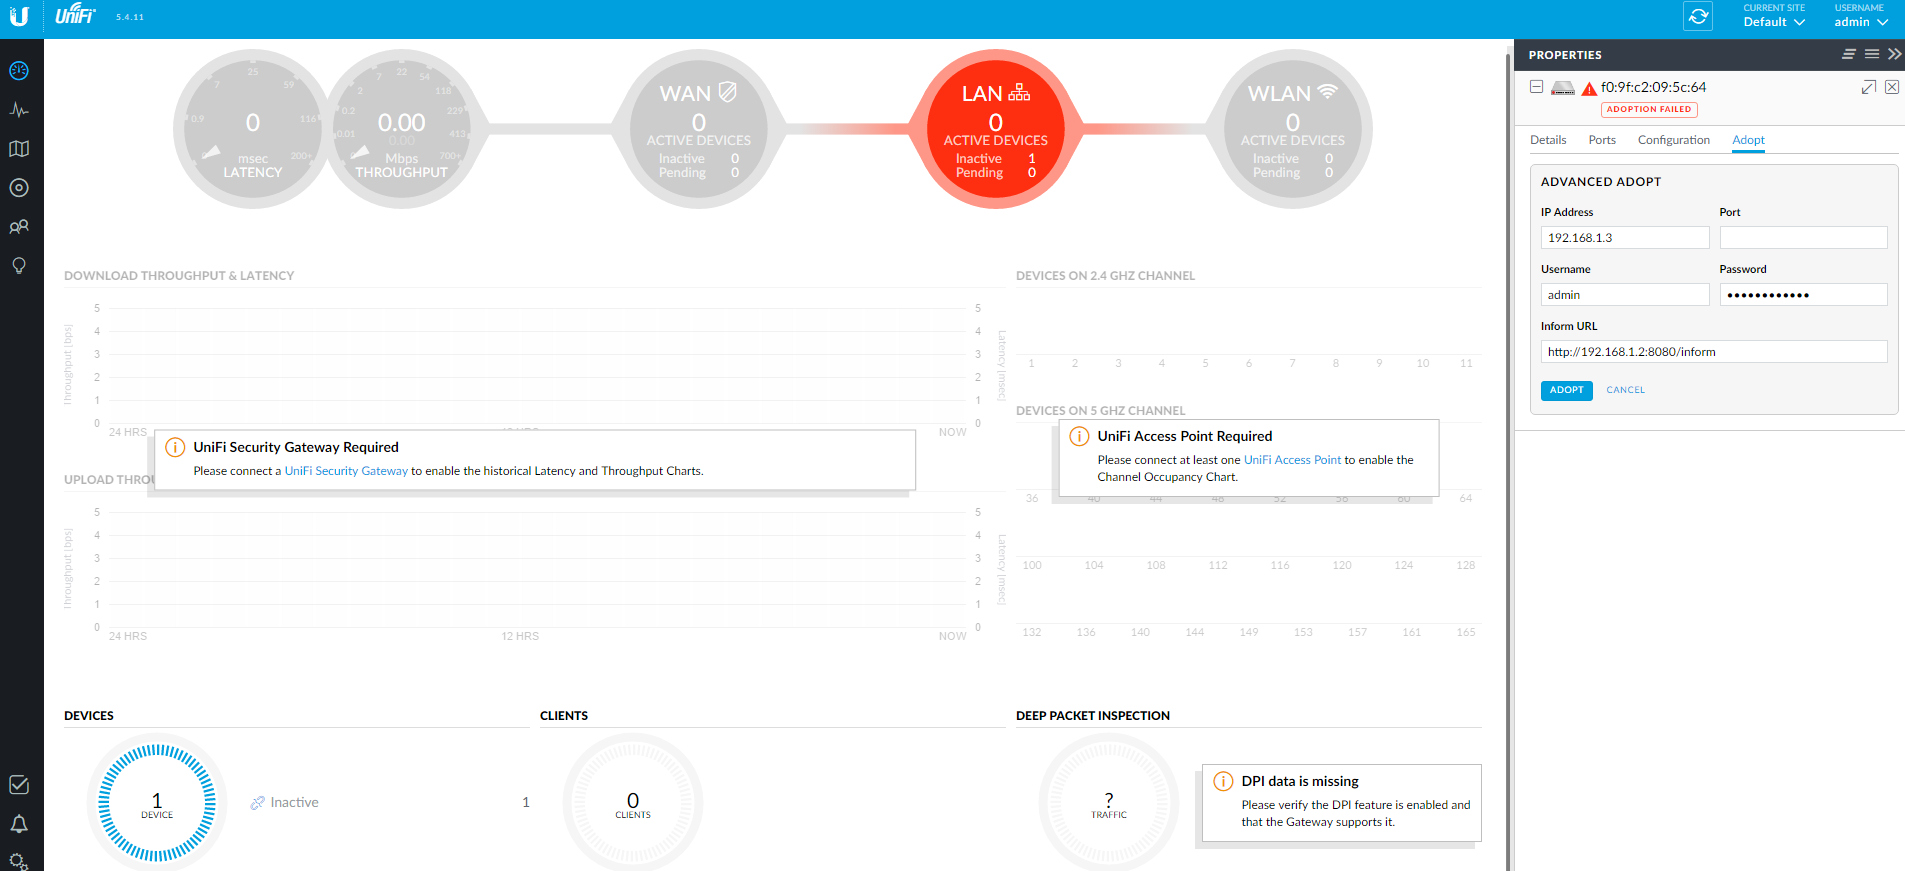
Task: Close the f0:9f:c2:09:5c:64 device properties
Action: tap(1892, 87)
